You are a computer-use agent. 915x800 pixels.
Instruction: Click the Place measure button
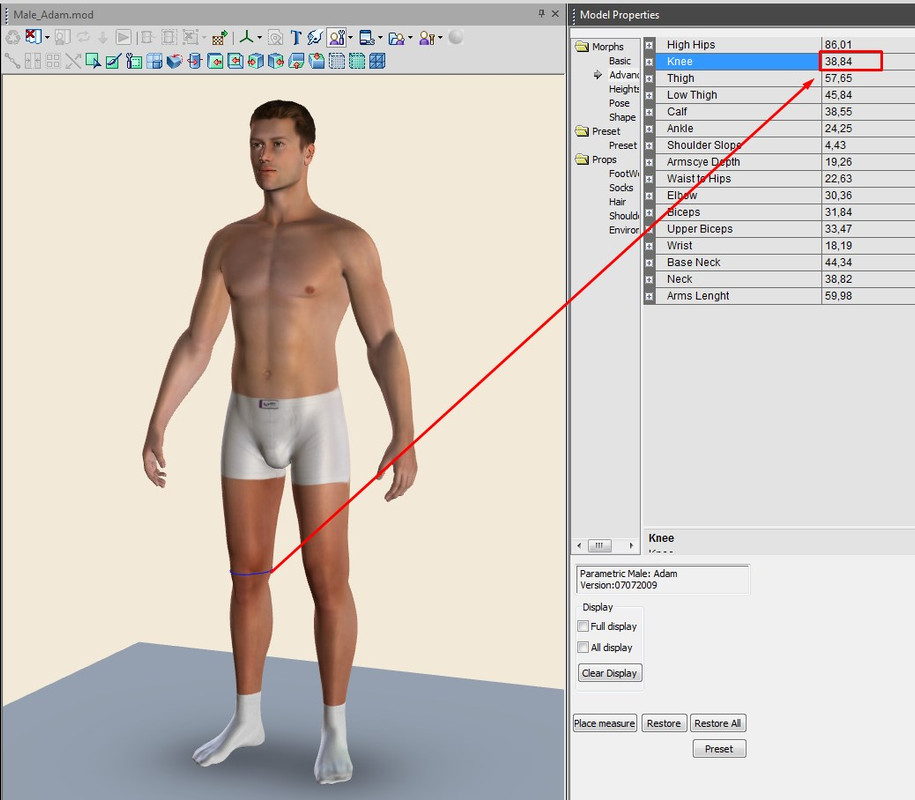pyautogui.click(x=605, y=723)
